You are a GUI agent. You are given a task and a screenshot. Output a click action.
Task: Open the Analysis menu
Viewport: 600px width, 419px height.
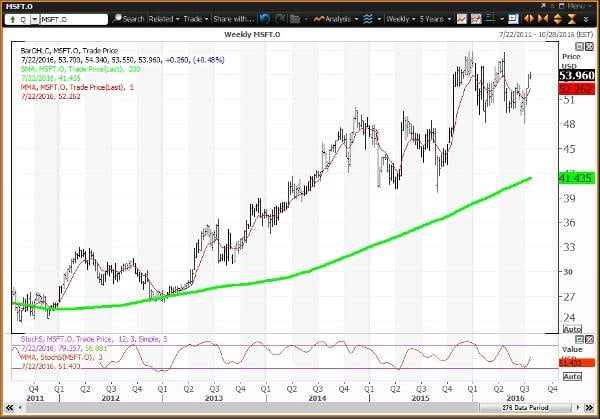[x=335, y=18]
